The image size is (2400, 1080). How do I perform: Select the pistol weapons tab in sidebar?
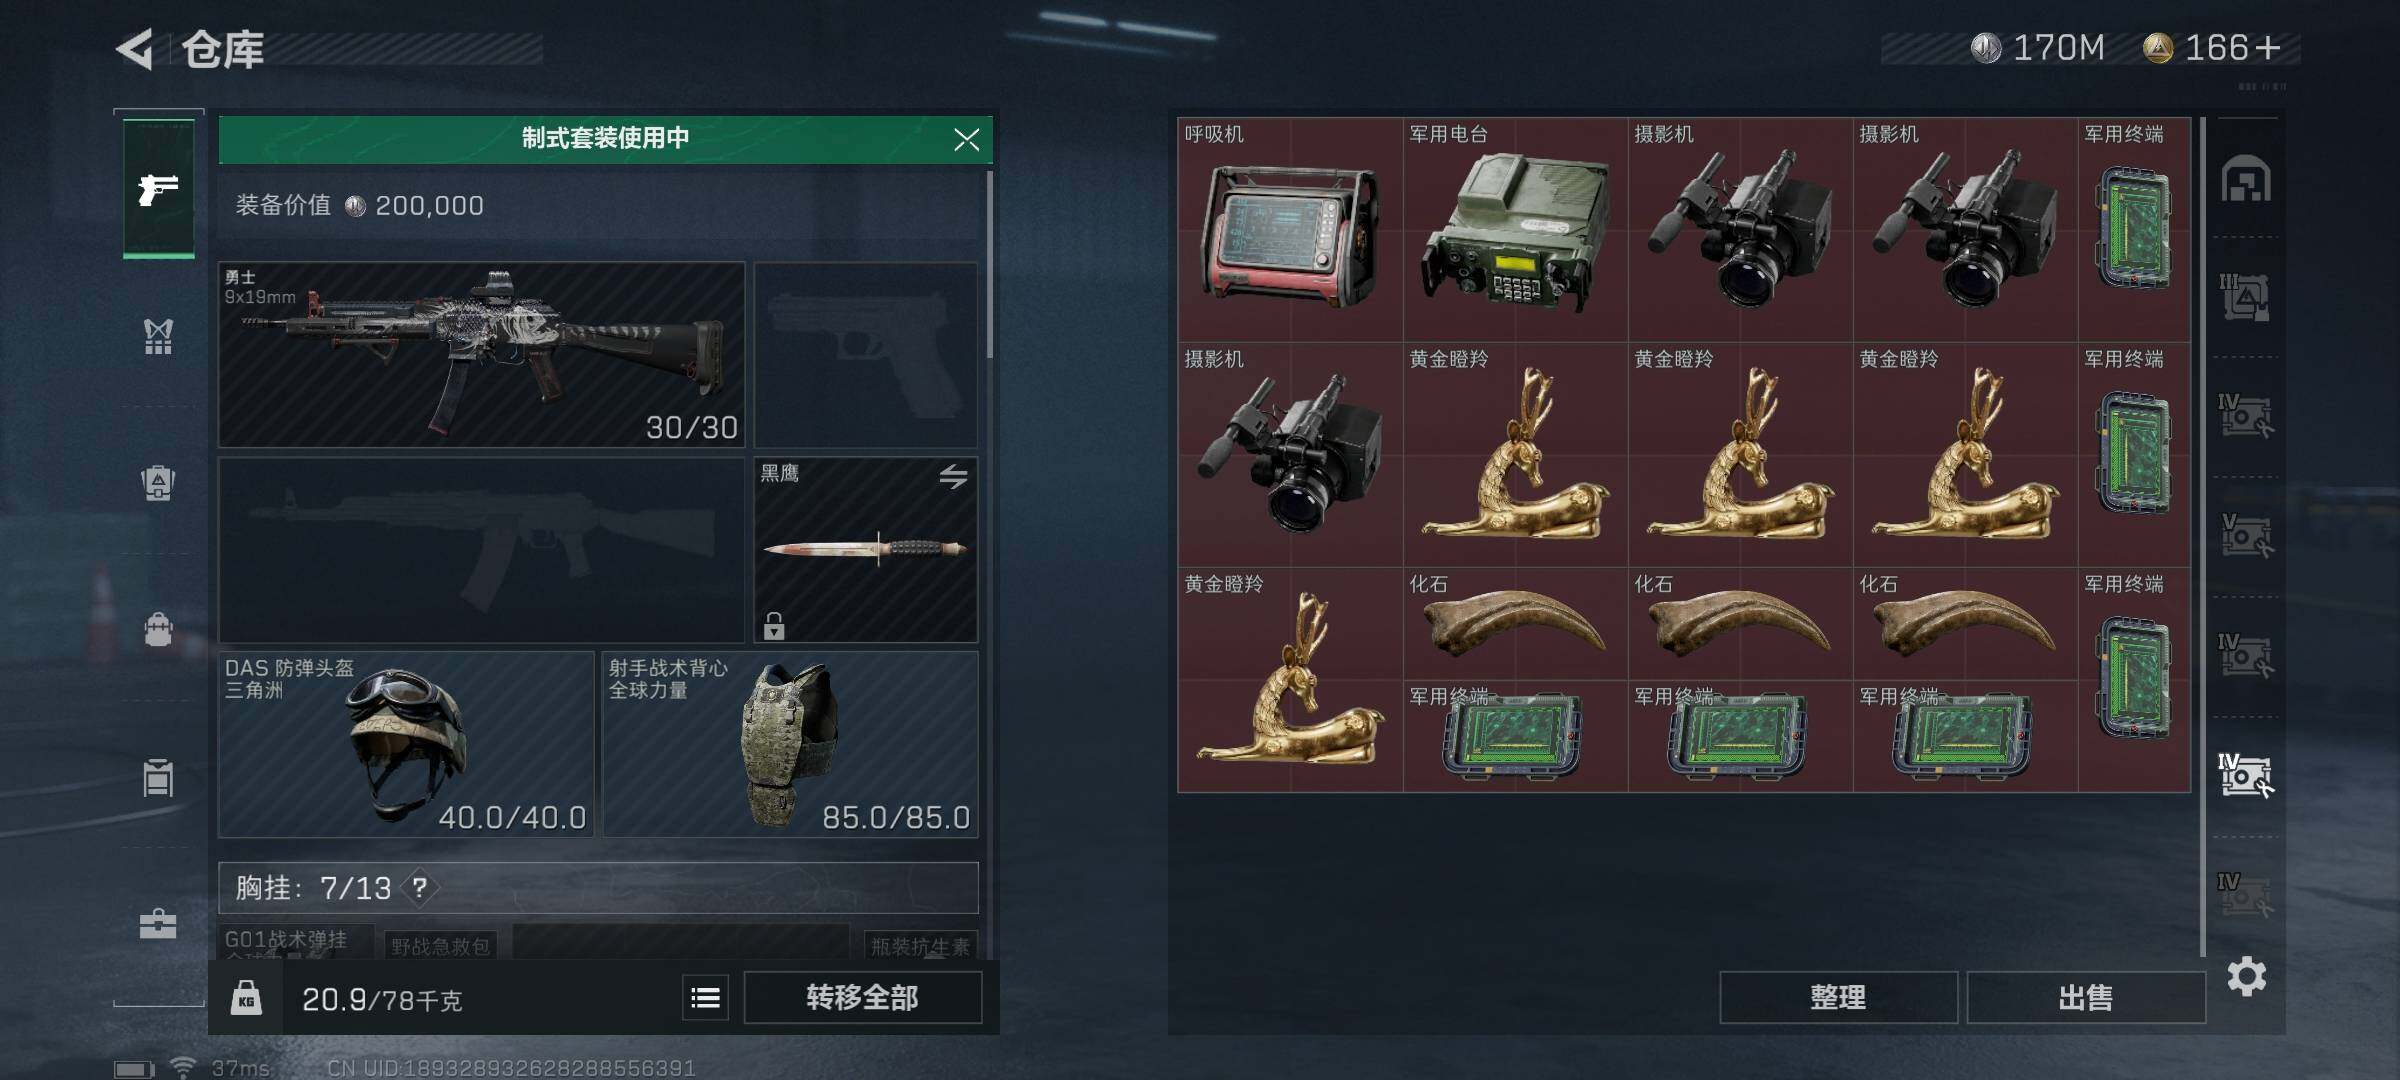click(158, 188)
